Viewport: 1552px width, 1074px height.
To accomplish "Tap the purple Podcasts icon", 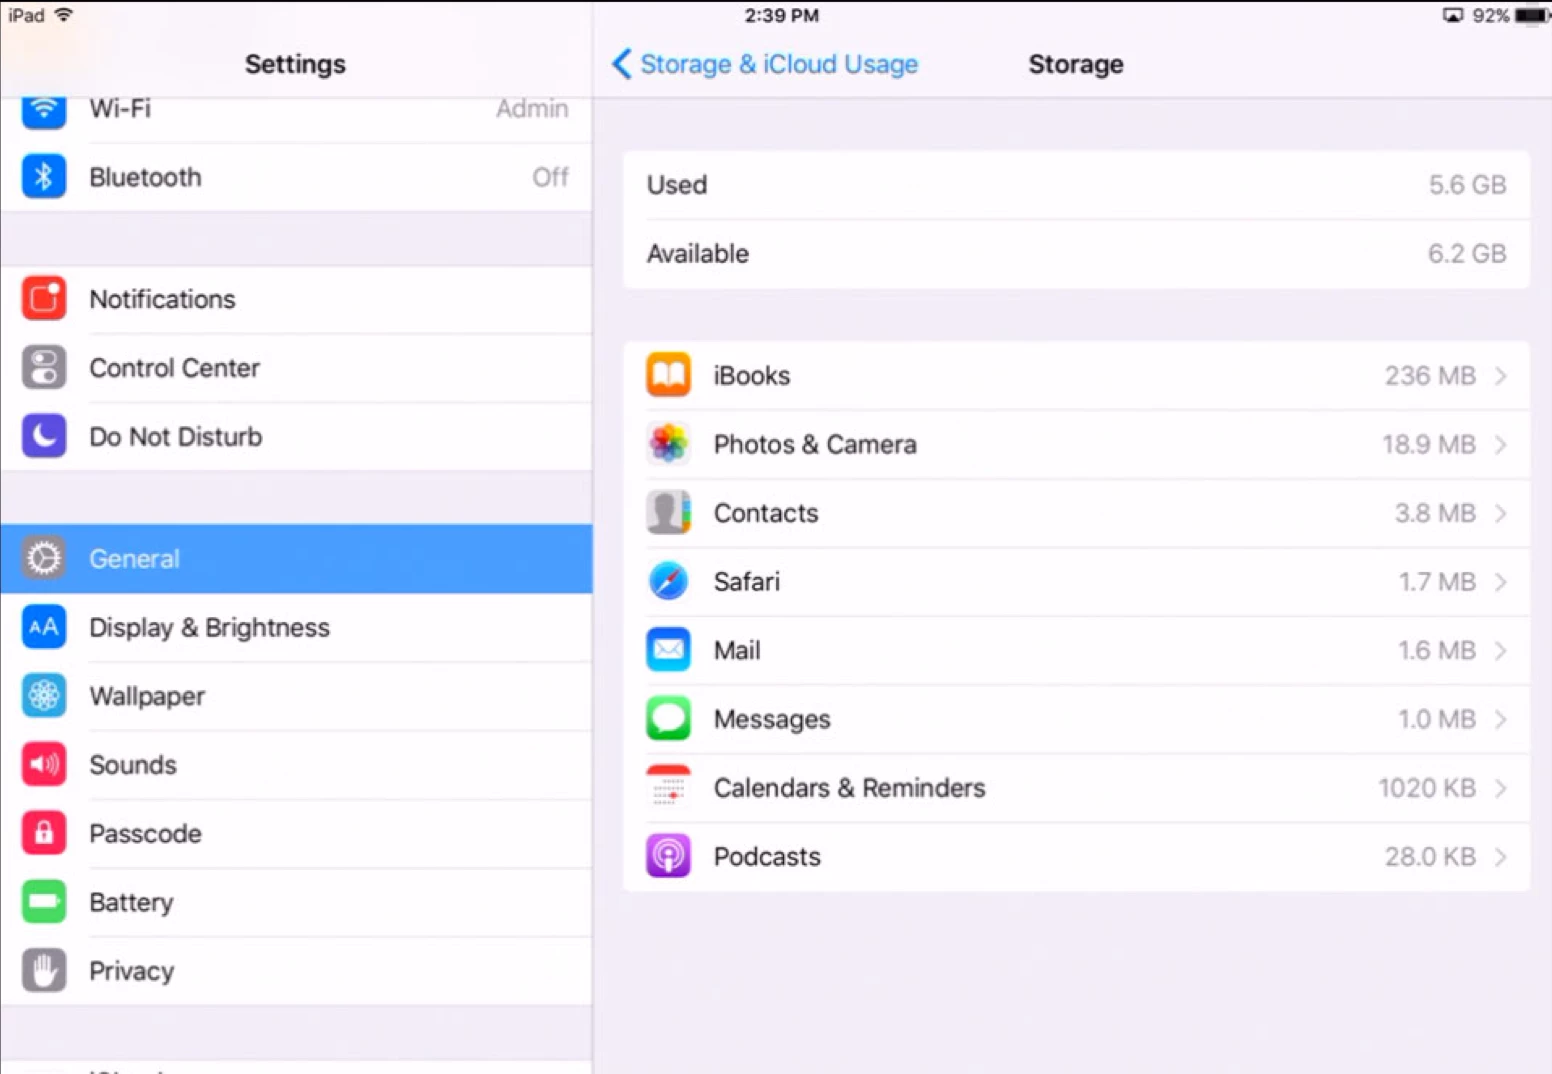I will point(668,856).
